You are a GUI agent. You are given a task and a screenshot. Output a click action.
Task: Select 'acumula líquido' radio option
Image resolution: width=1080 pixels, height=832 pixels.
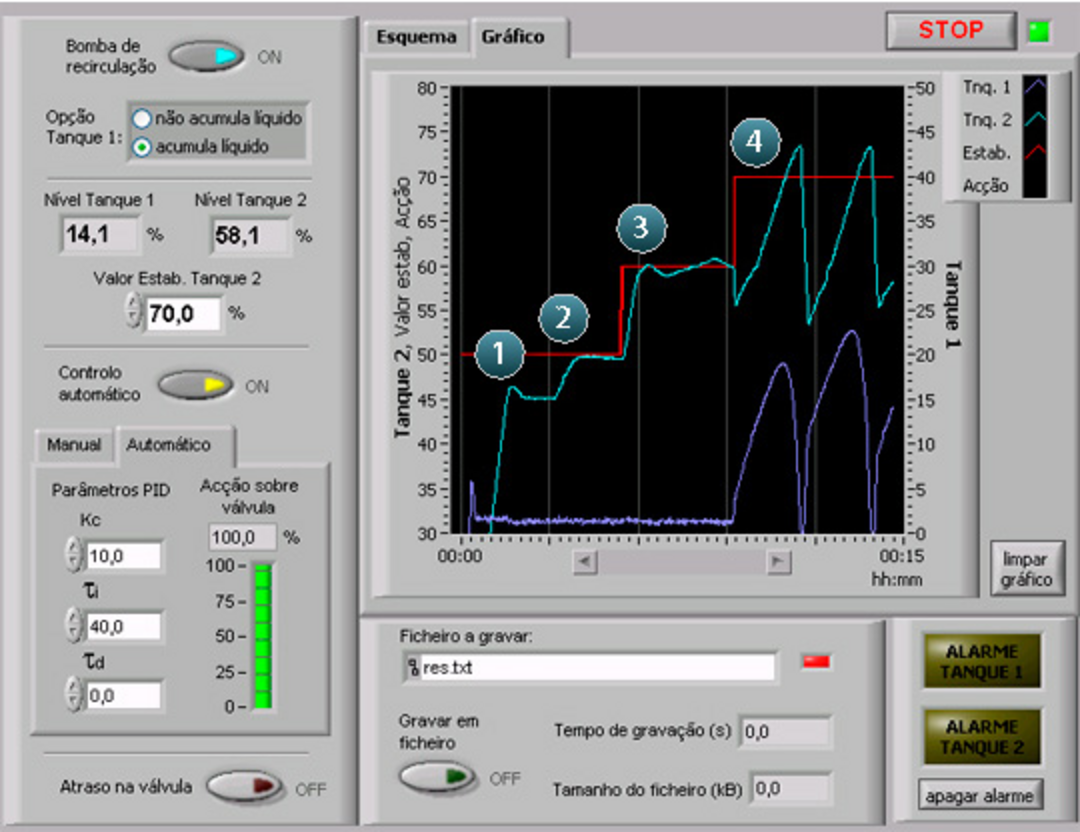pyautogui.click(x=143, y=146)
